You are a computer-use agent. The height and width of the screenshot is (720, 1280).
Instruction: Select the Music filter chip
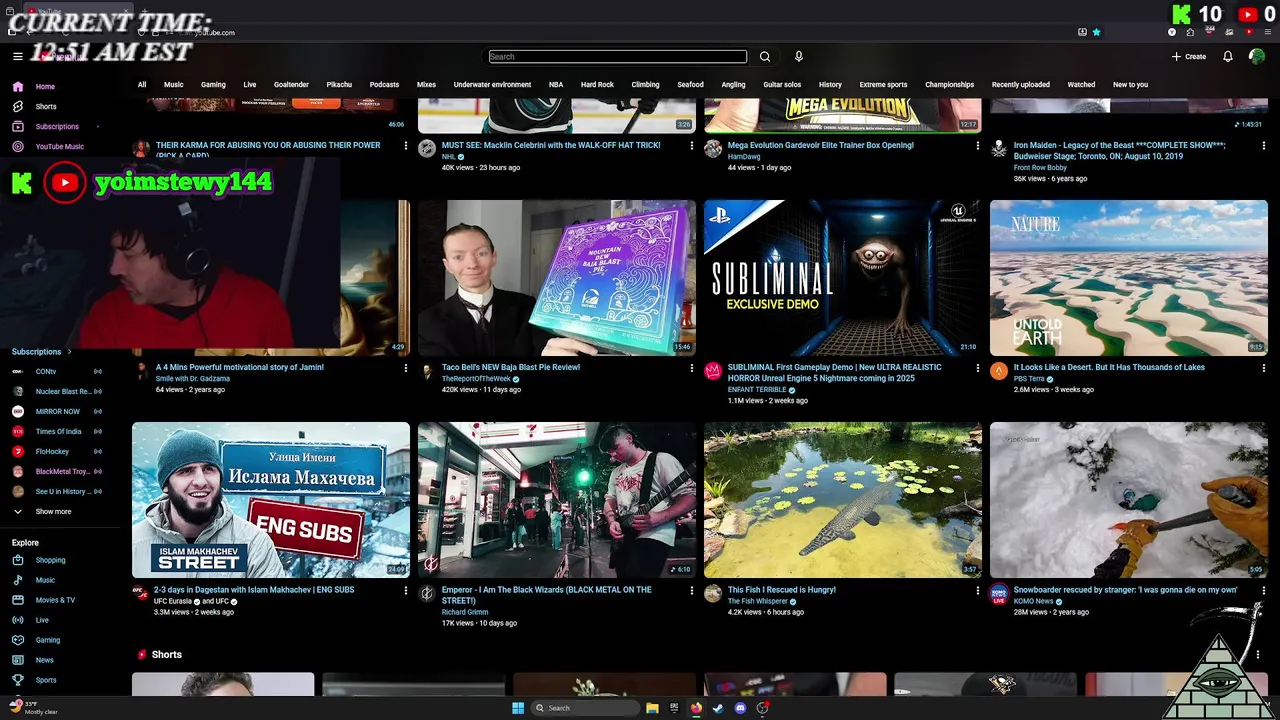(174, 85)
